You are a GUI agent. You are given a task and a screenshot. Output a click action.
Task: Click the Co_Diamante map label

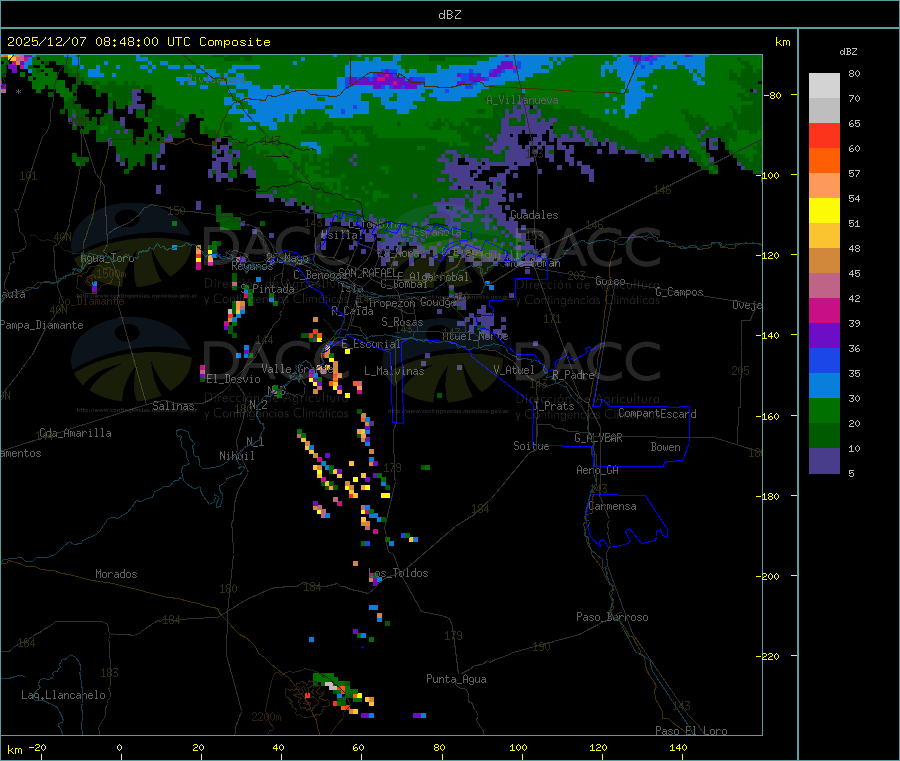[91, 301]
